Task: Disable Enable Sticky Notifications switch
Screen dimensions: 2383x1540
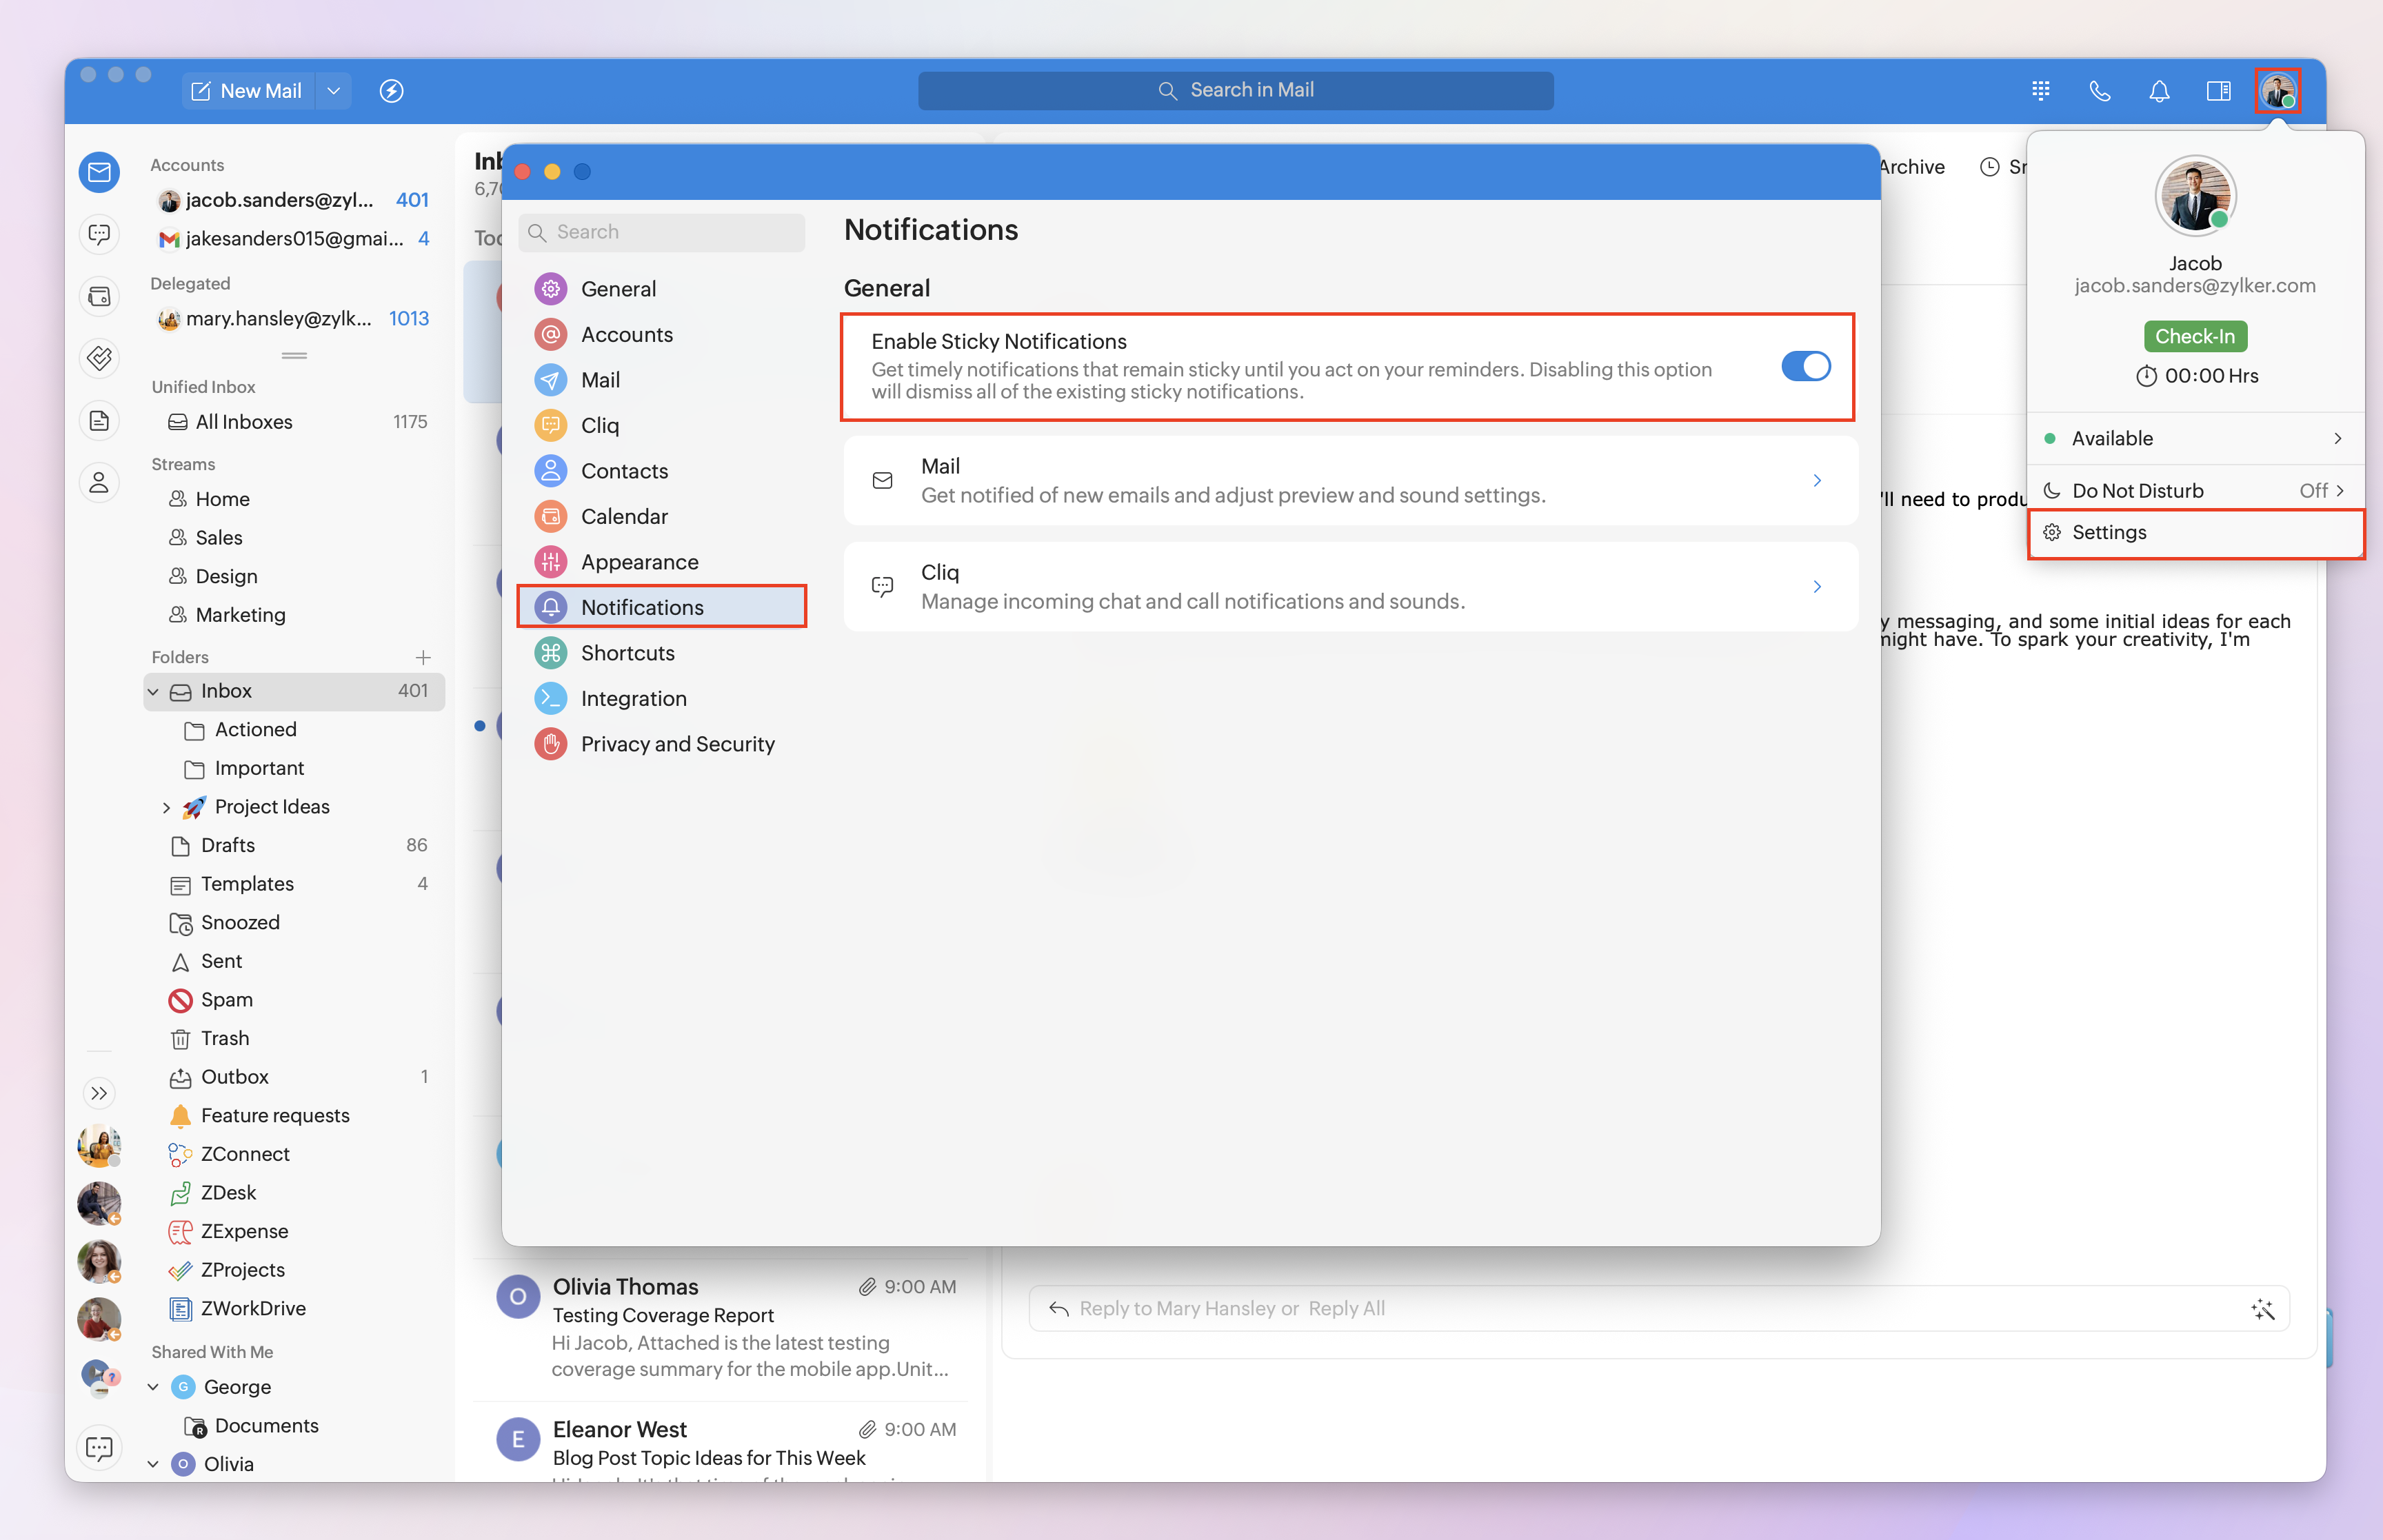Action: coord(1805,366)
